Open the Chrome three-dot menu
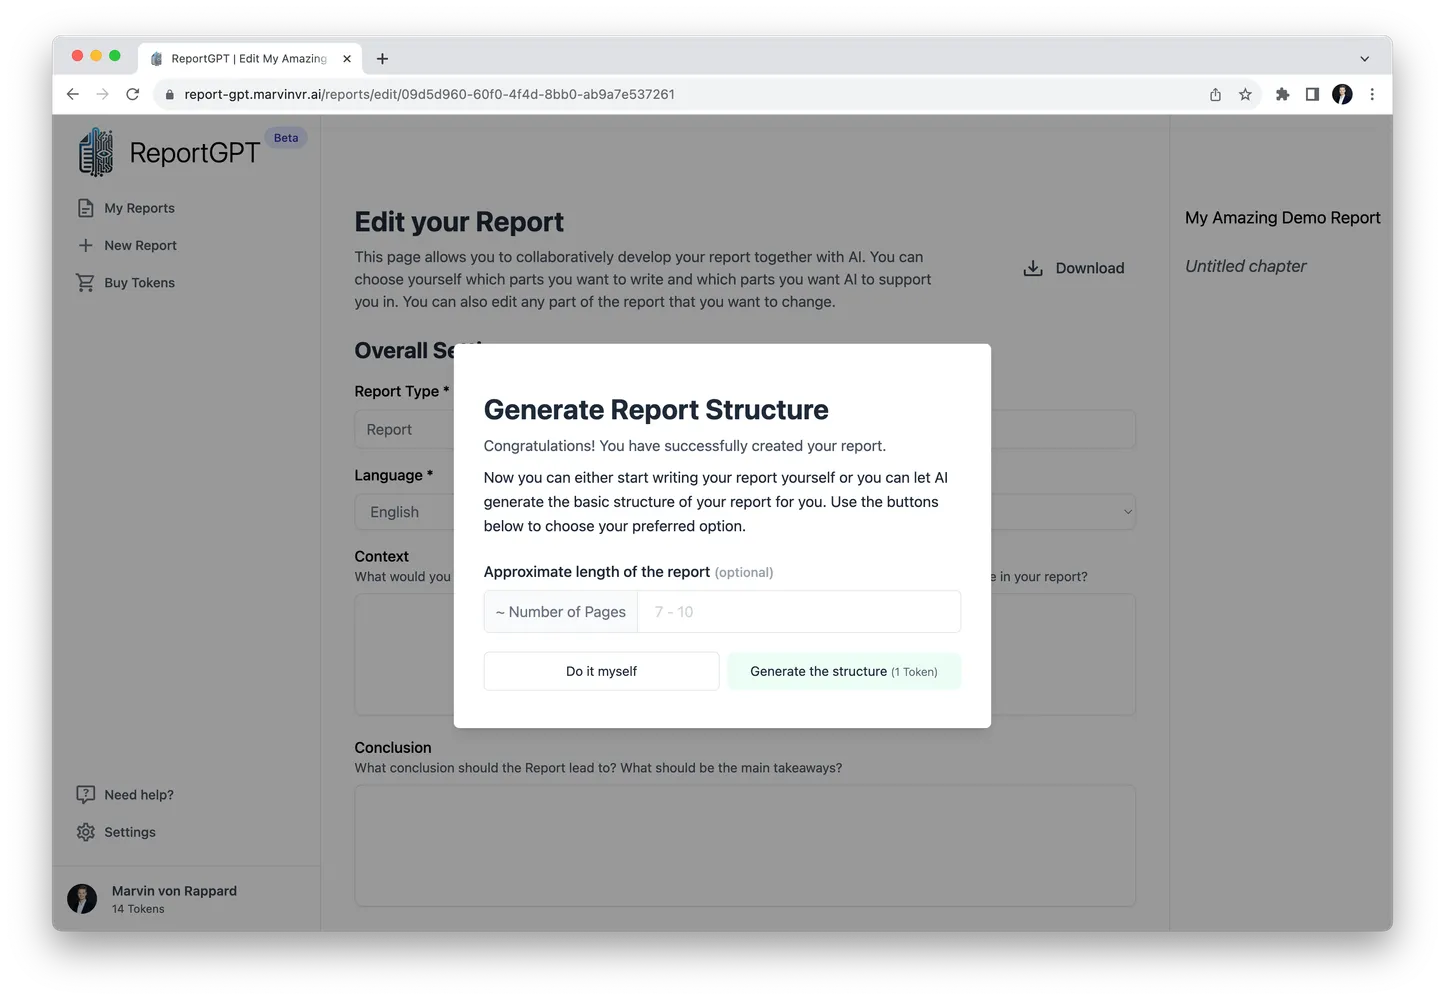Screen dimensions: 1445x1000 coord(1372,94)
